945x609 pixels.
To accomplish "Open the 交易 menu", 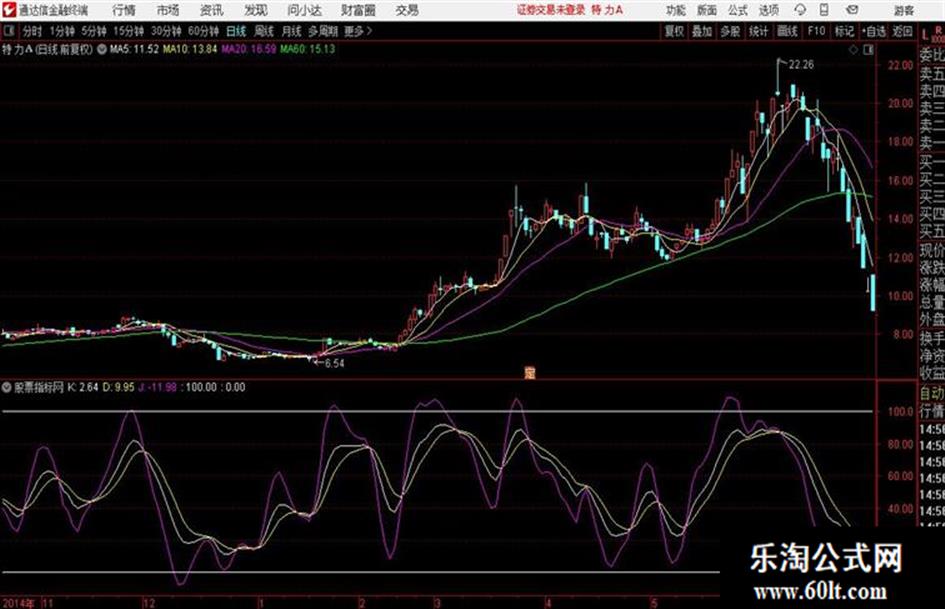I will click(407, 10).
